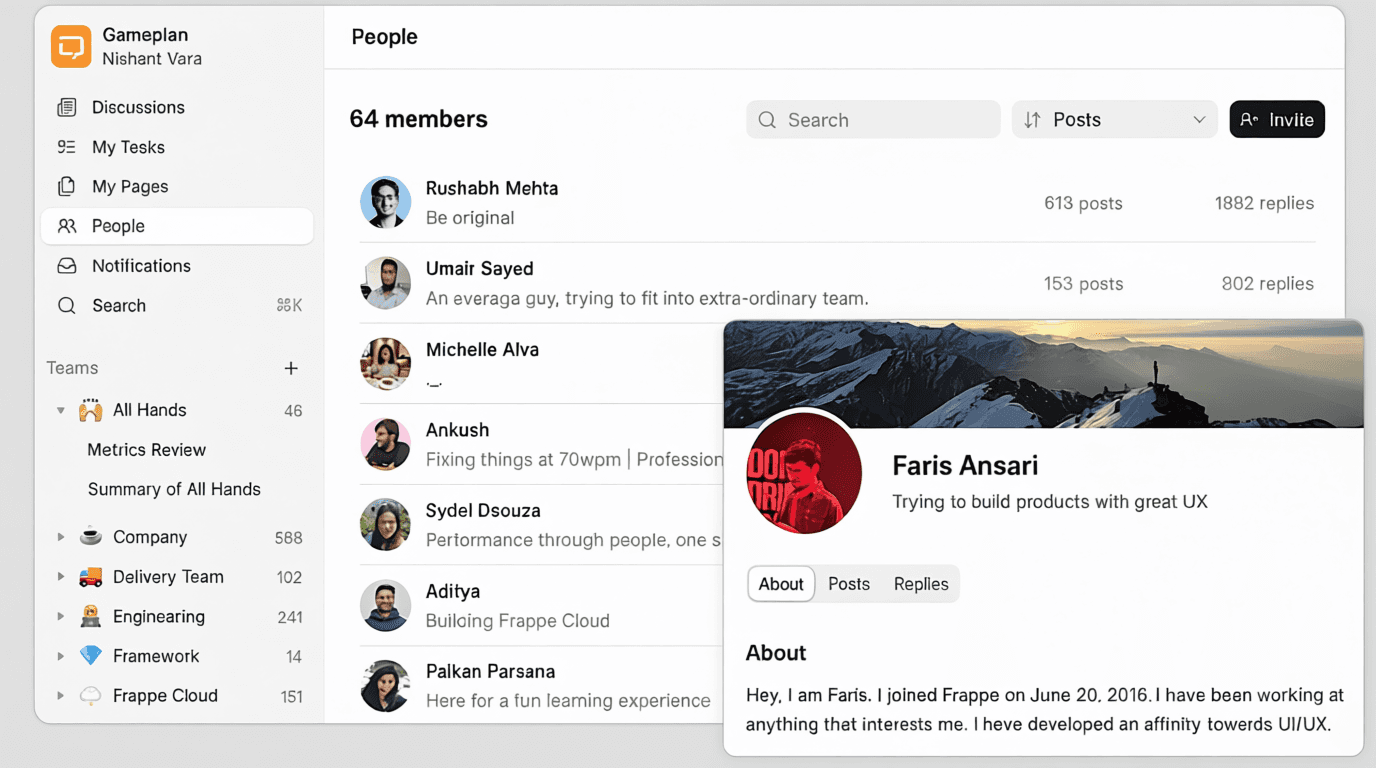Click the members Search input field
This screenshot has width=1376, height=768.
click(873, 120)
